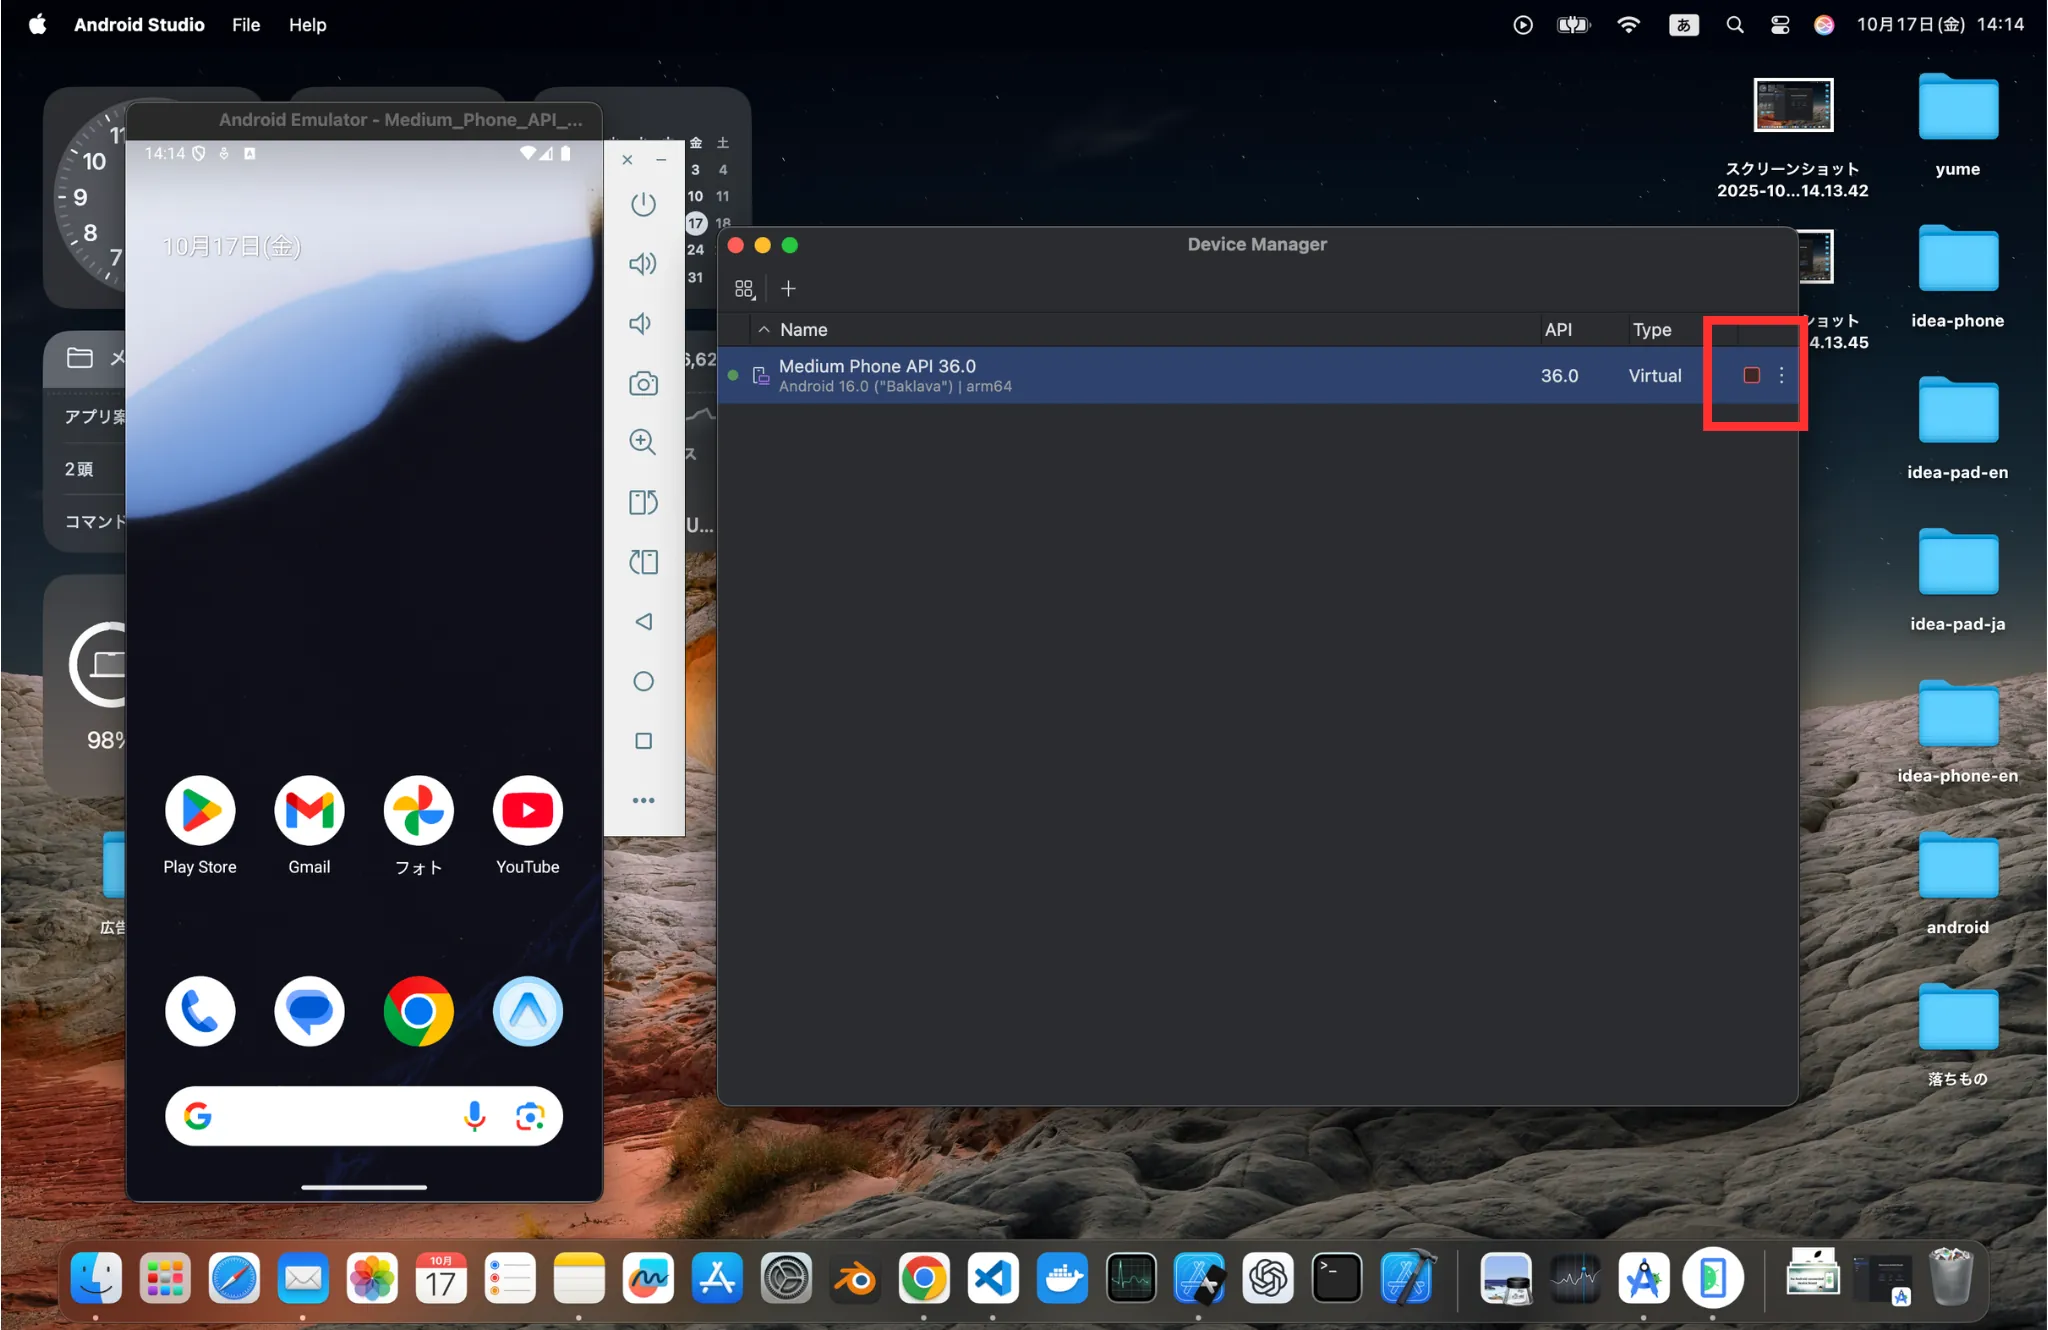Open the emulator Overview (recent apps) icon
Screen dimensions: 2048x1330
(x=643, y=740)
